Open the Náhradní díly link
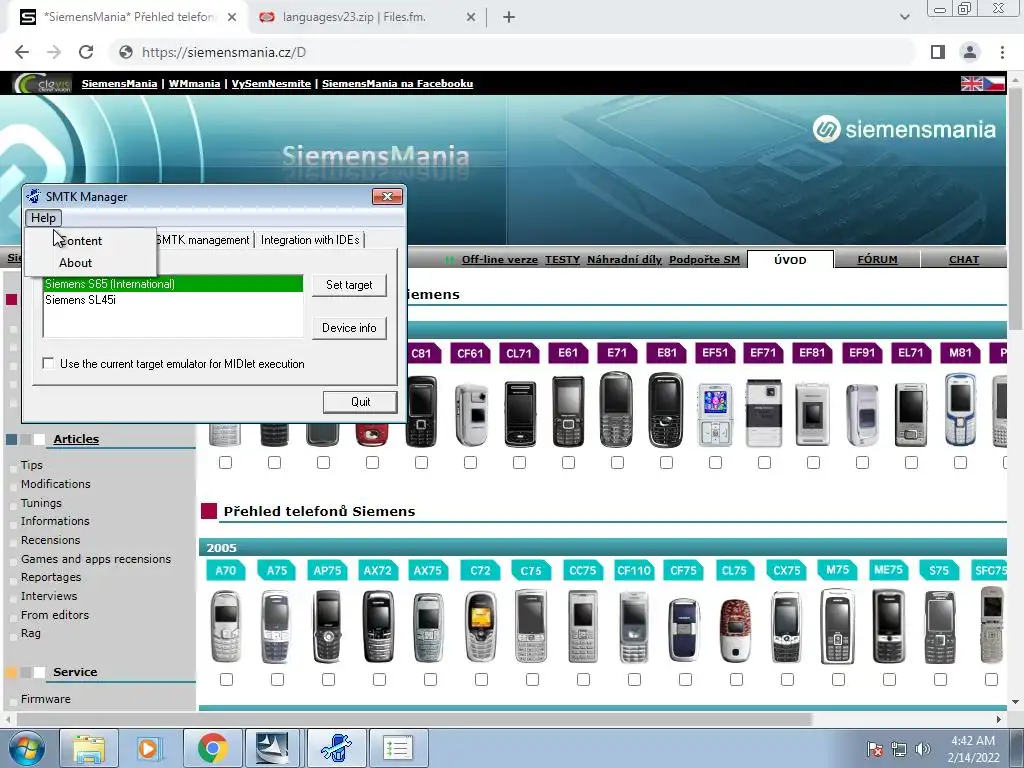The image size is (1024, 768). (624, 260)
